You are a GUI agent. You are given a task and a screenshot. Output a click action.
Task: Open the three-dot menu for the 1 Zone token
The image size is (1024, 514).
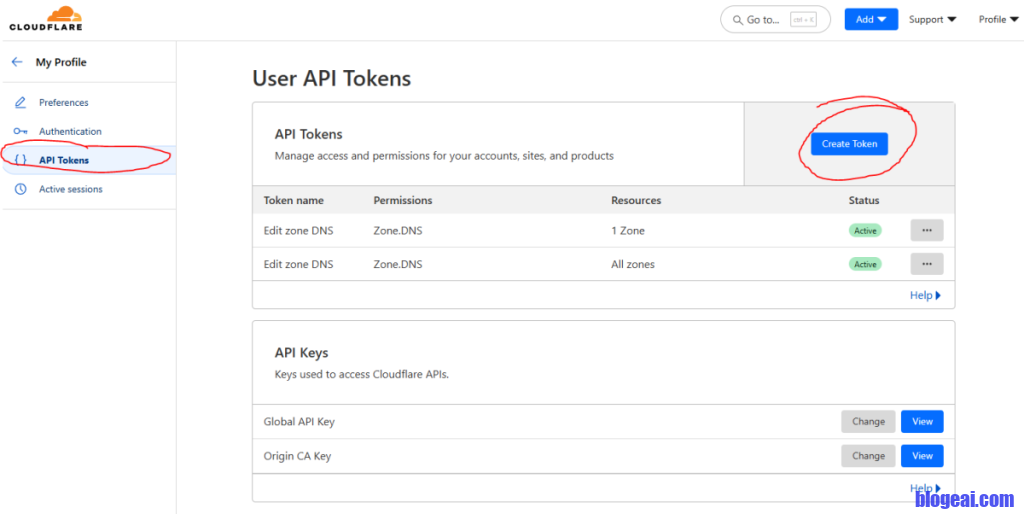point(926,230)
